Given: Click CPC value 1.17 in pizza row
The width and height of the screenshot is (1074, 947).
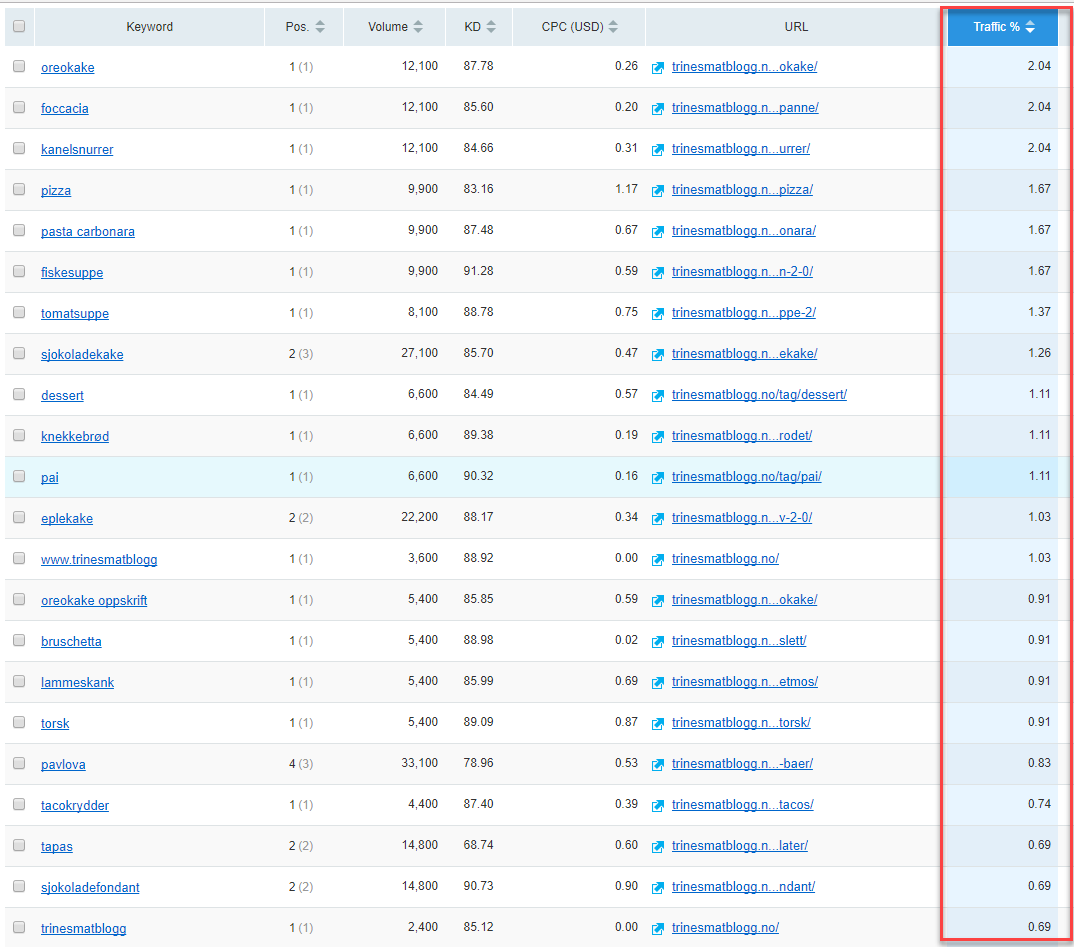Looking at the screenshot, I should click(626, 189).
